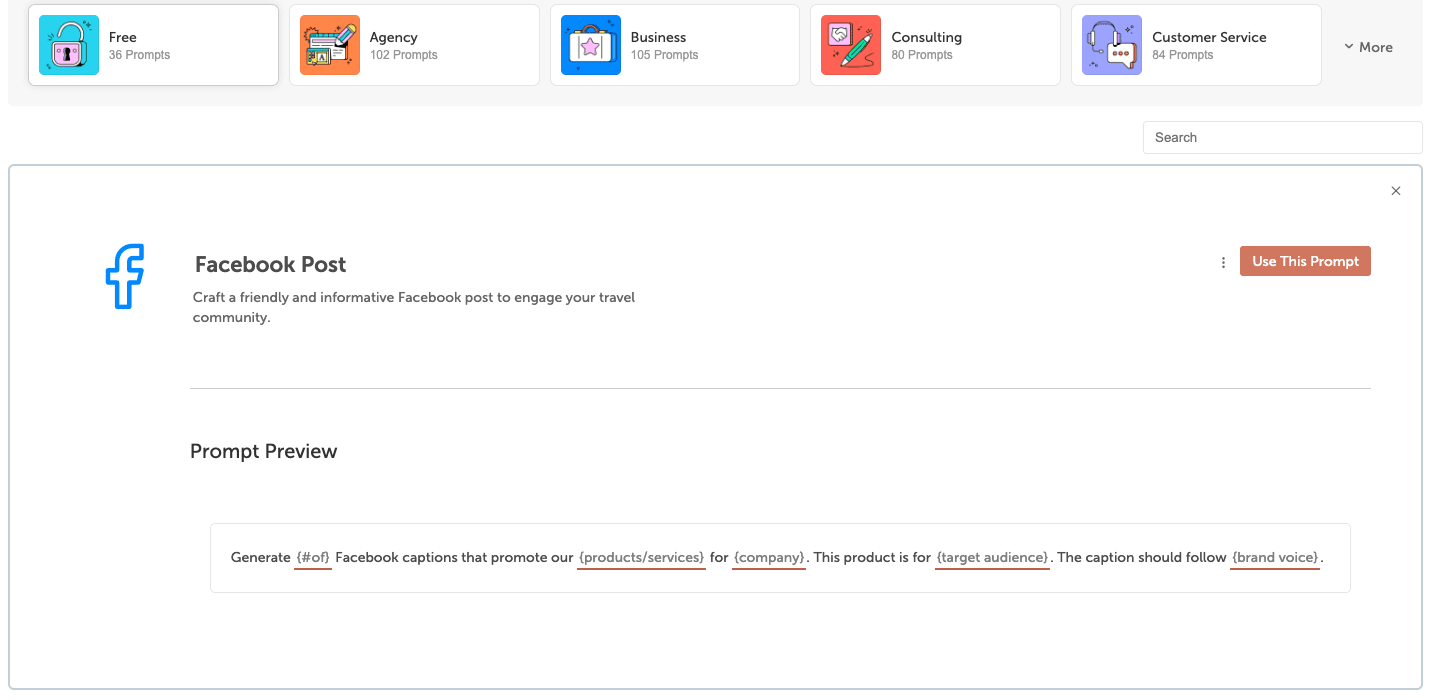Click the Customer Service headset icon

tap(1112, 45)
